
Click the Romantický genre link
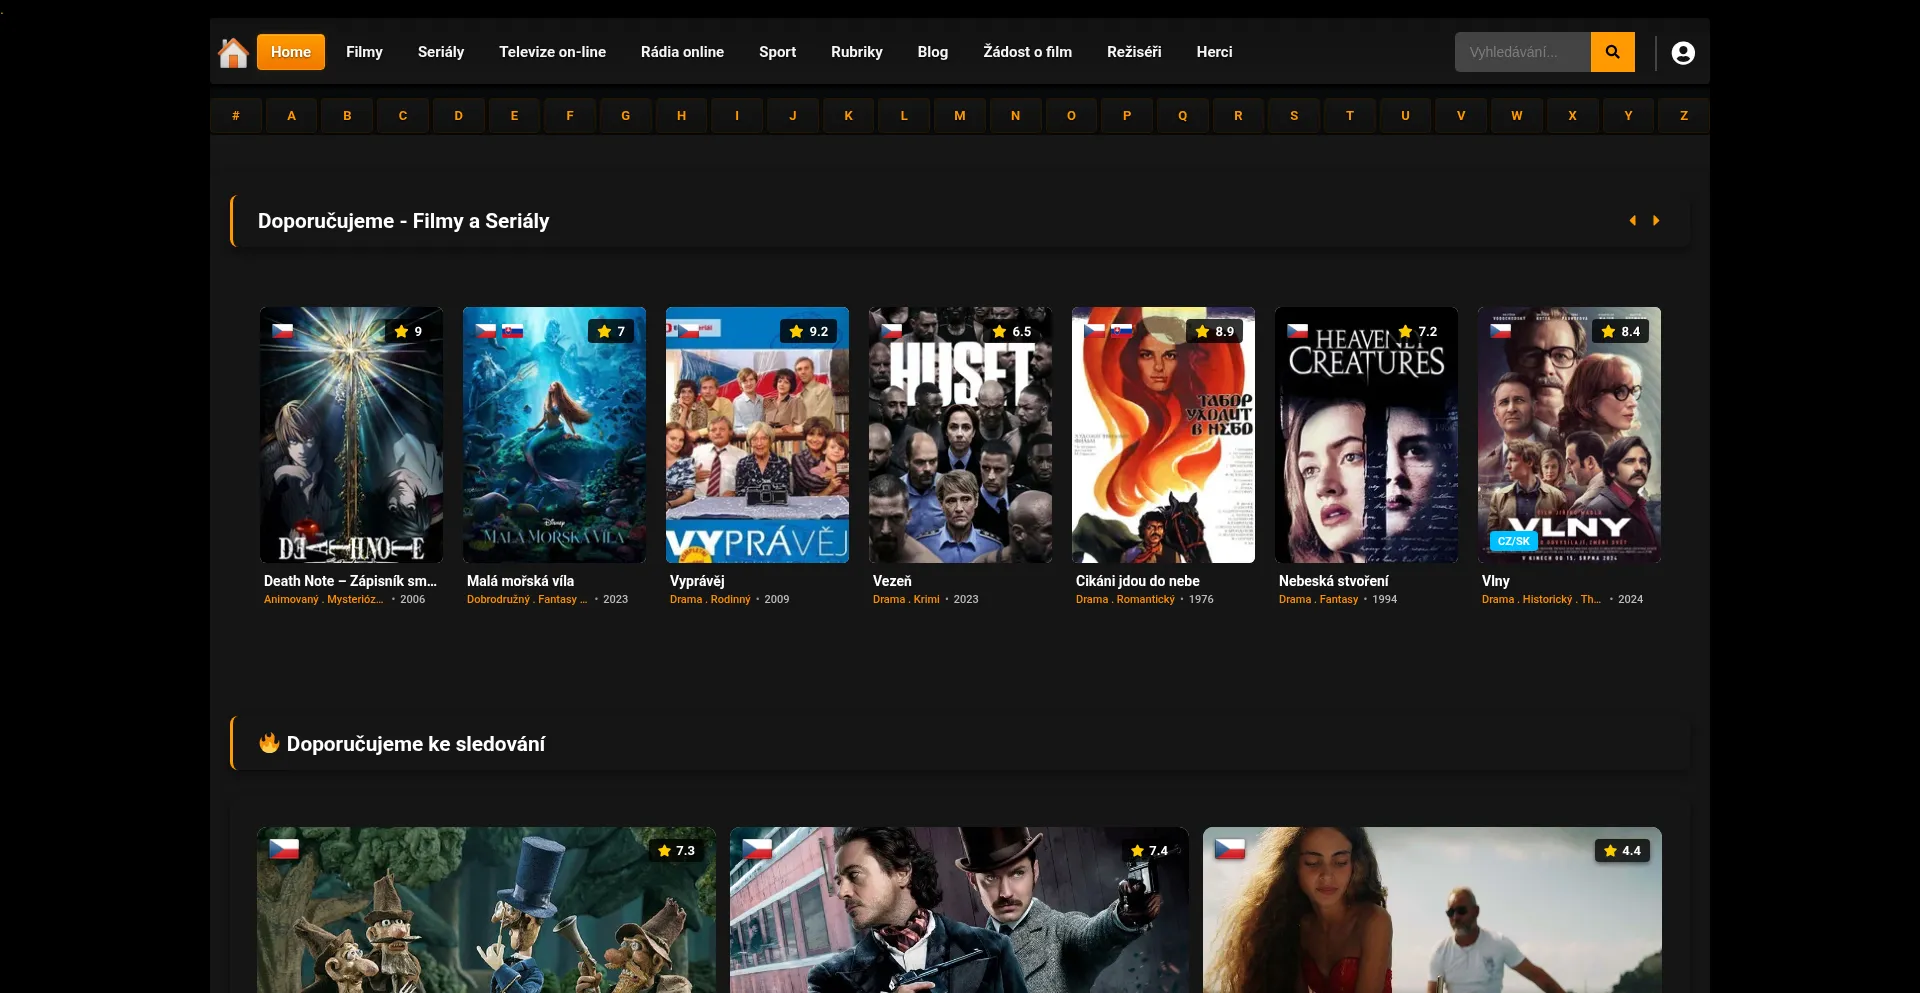tap(1146, 600)
